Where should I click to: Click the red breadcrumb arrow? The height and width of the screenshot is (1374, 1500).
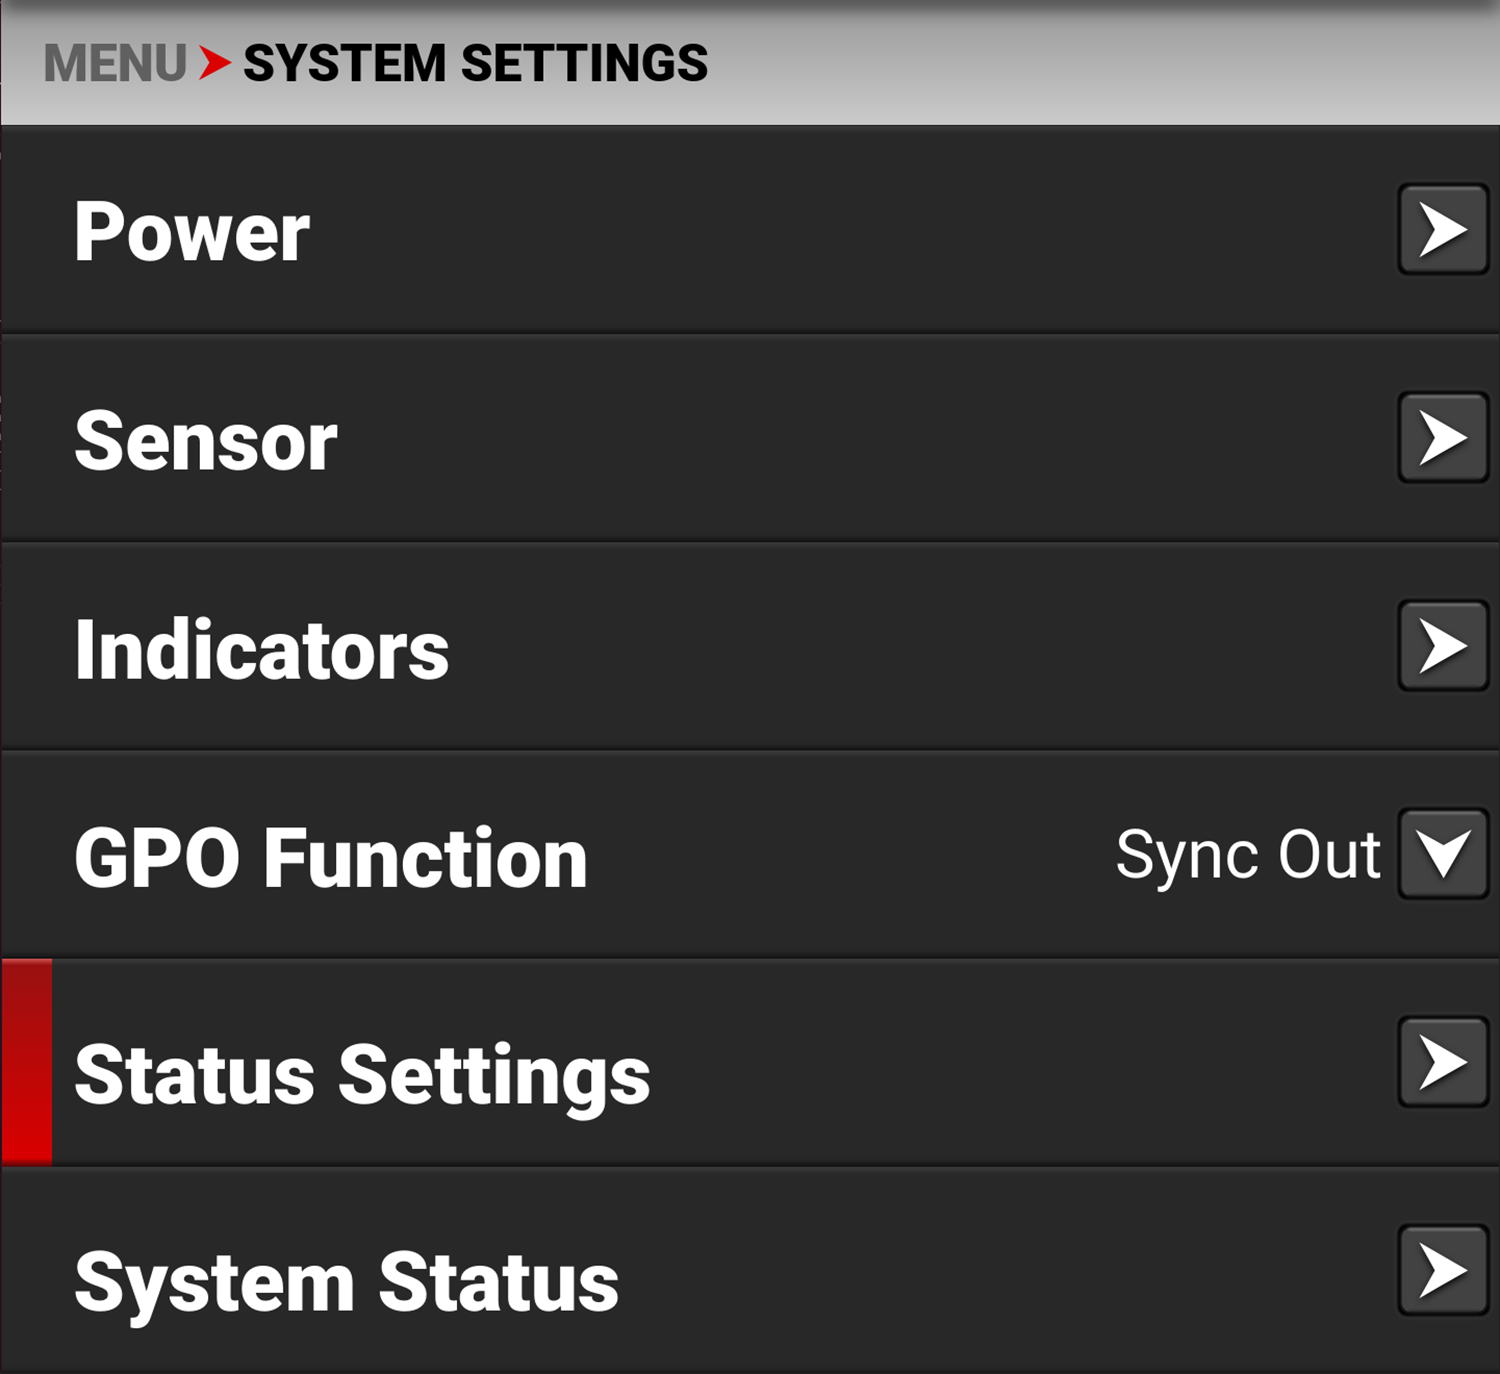click(x=215, y=63)
